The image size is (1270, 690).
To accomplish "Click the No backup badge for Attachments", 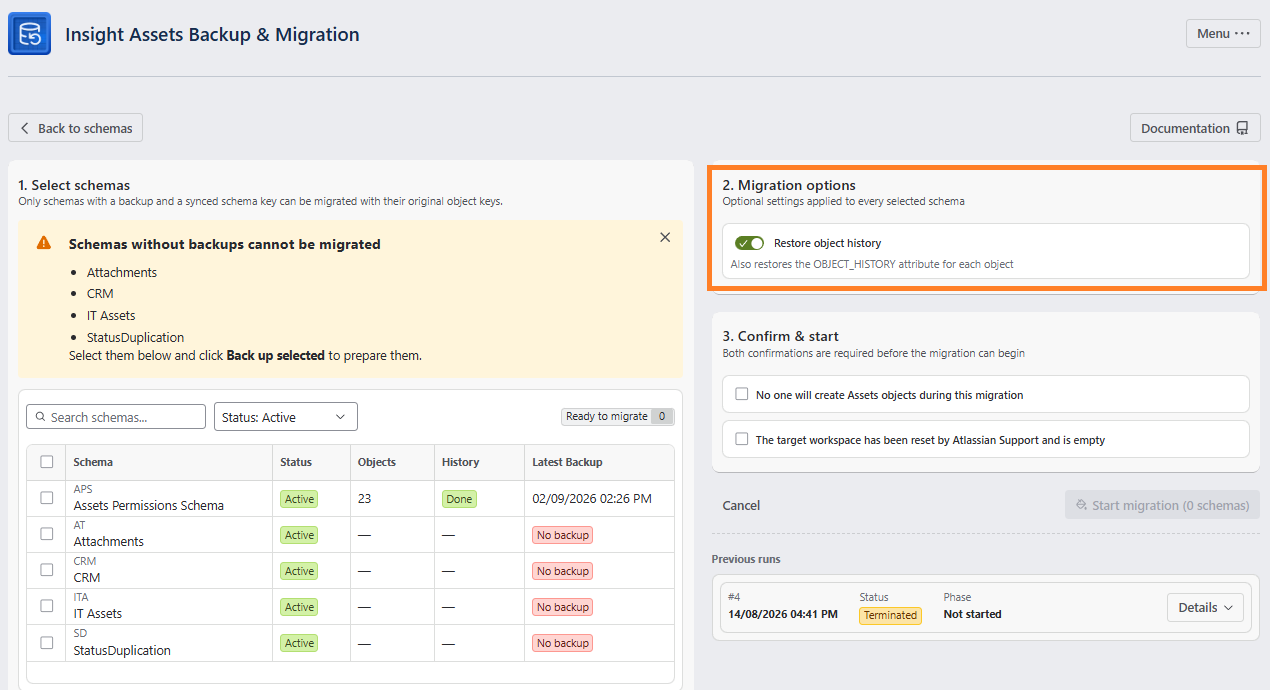I will 563,535.
